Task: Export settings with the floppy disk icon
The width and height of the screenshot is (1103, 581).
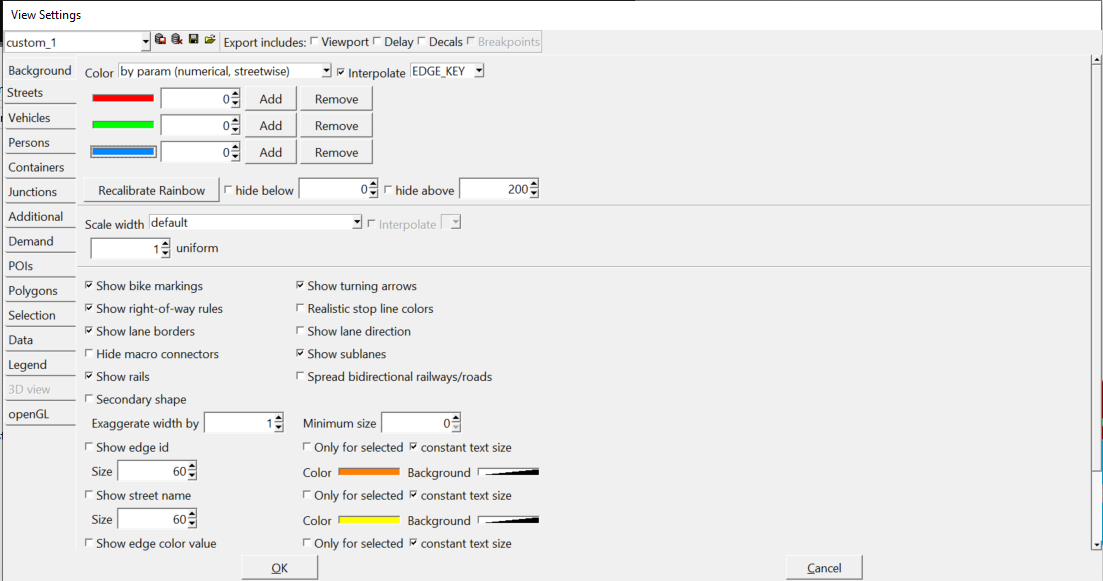Action: (x=193, y=40)
